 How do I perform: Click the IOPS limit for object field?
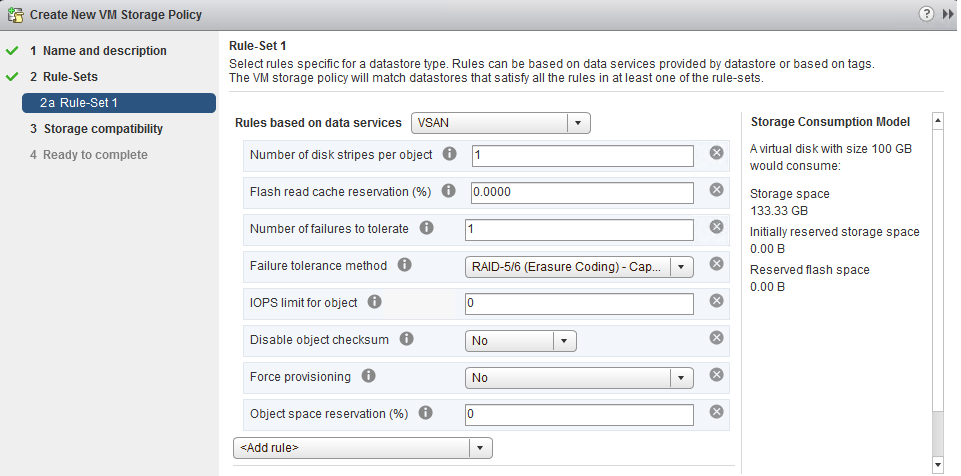579,304
